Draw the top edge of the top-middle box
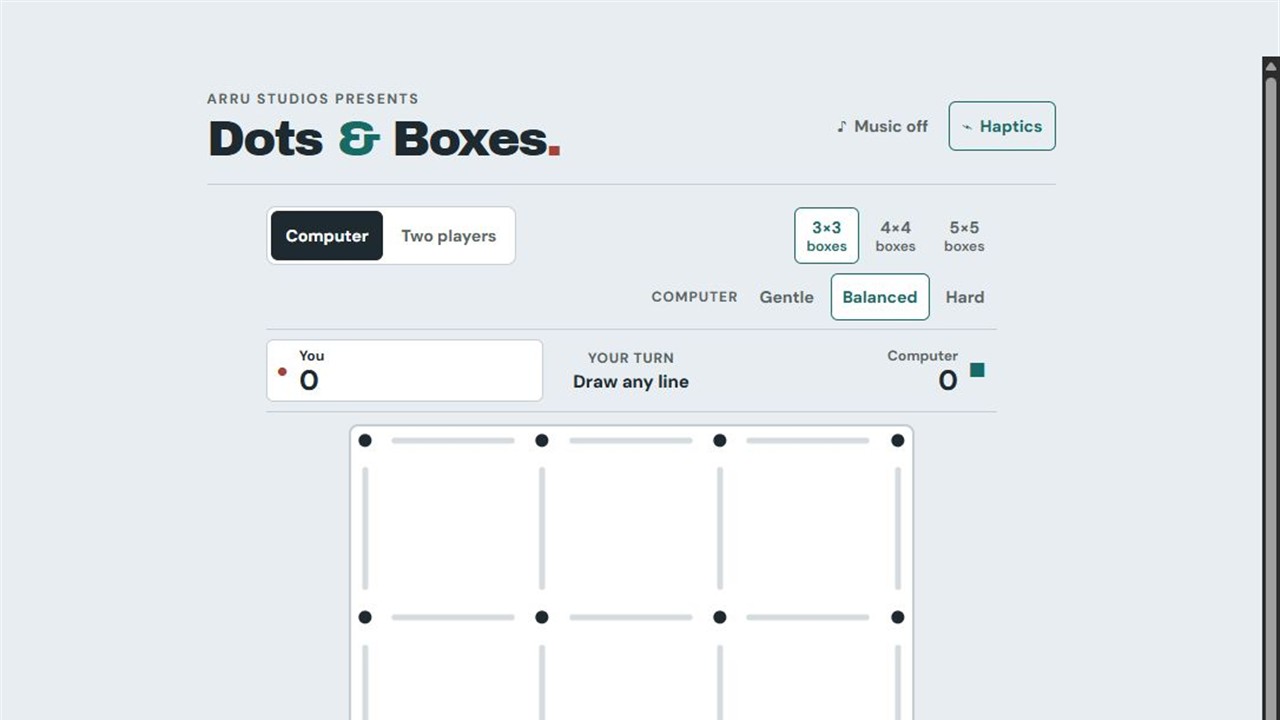This screenshot has width=1280, height=720. pos(631,440)
